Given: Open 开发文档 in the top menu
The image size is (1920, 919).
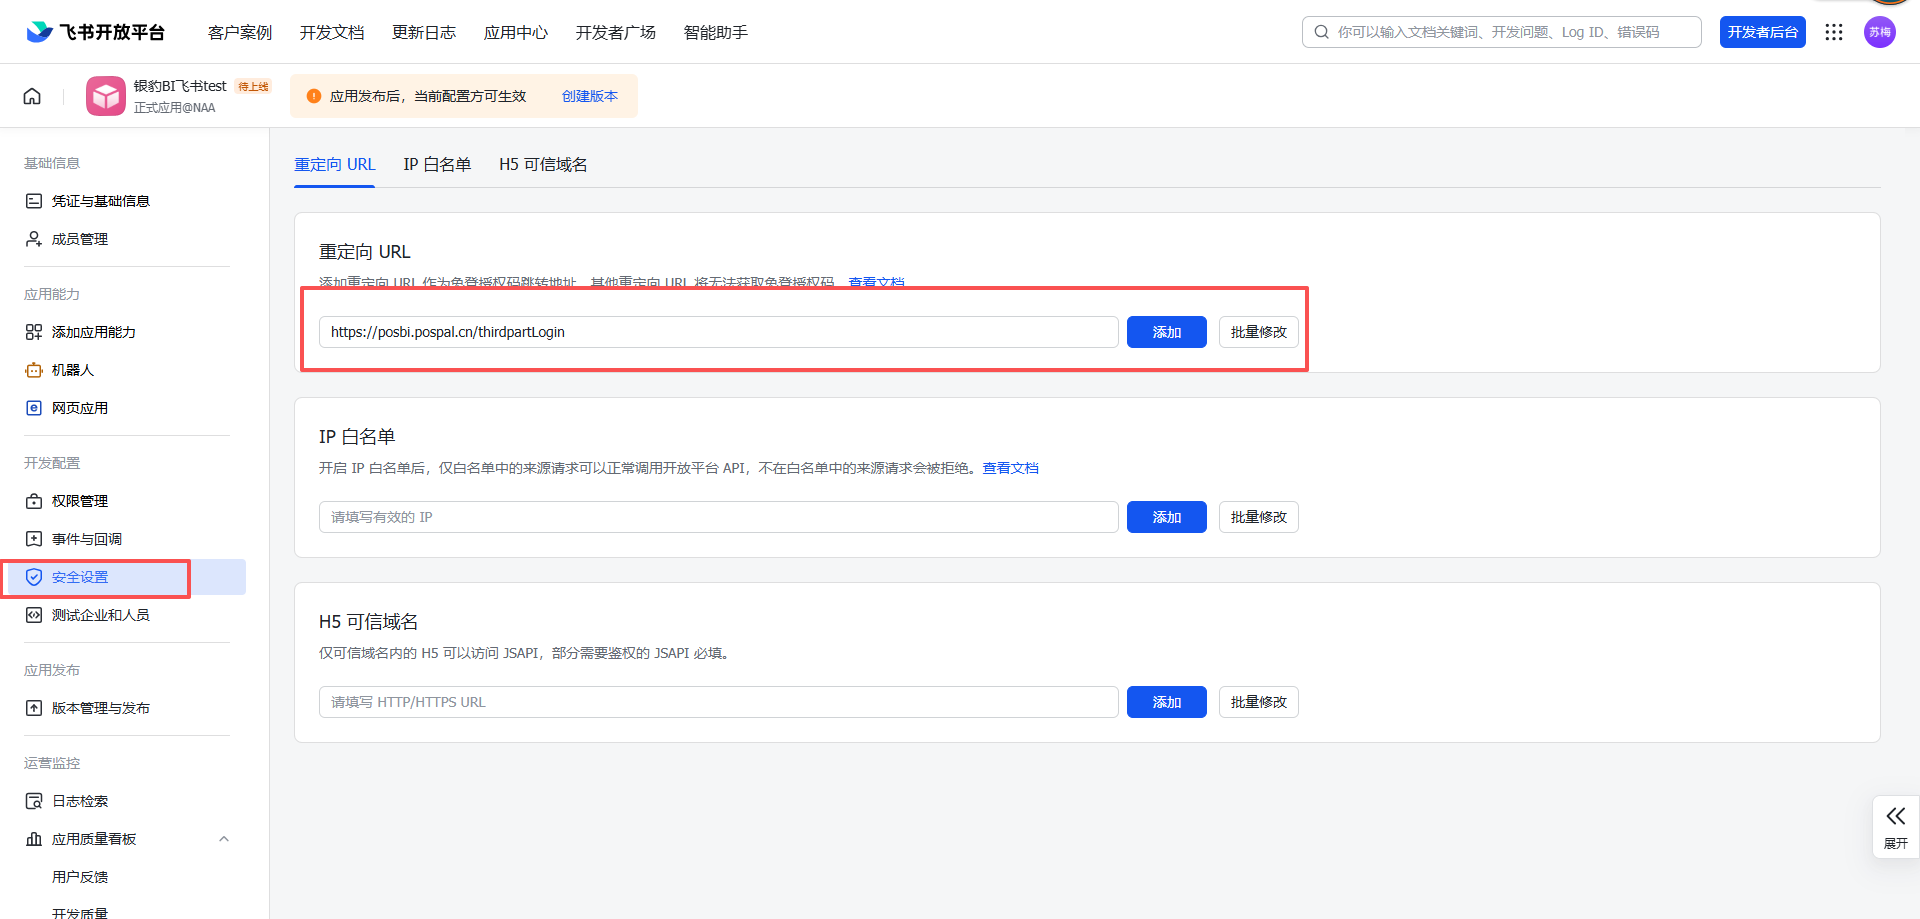Looking at the screenshot, I should click(332, 33).
